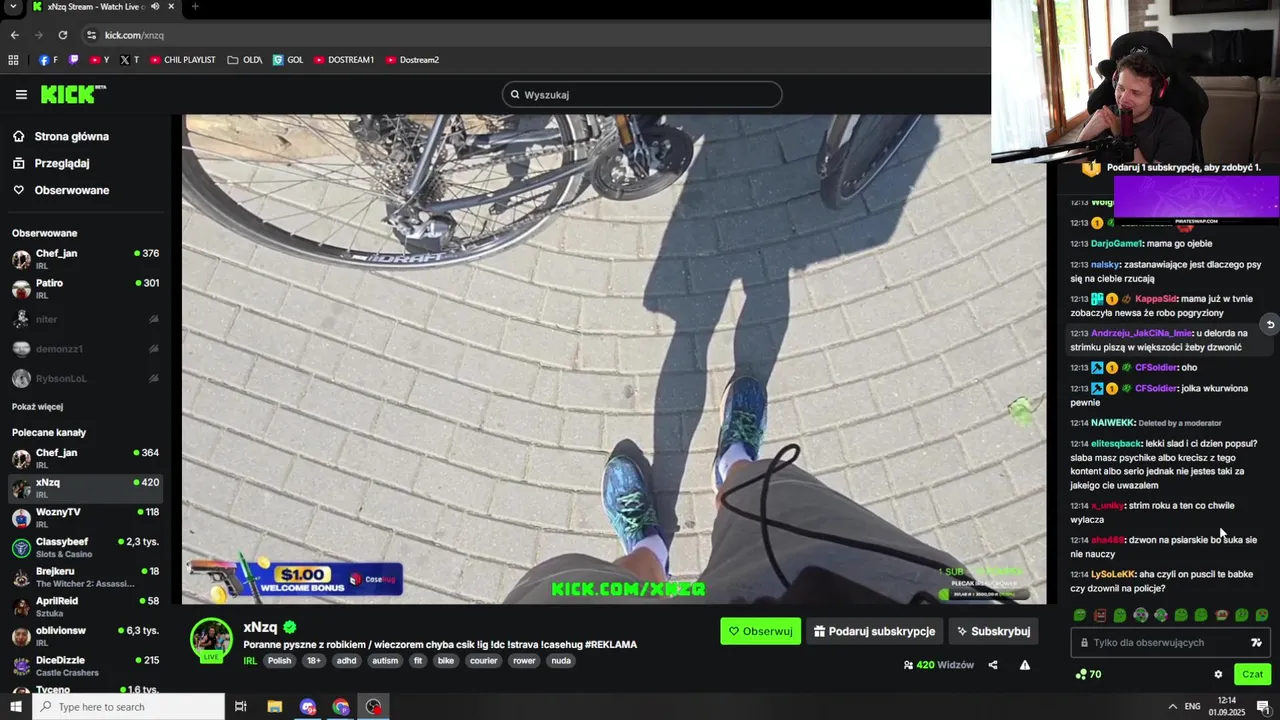Open offline channel RybsonLoL
Image resolution: width=1280 pixels, height=720 pixels.
point(86,379)
